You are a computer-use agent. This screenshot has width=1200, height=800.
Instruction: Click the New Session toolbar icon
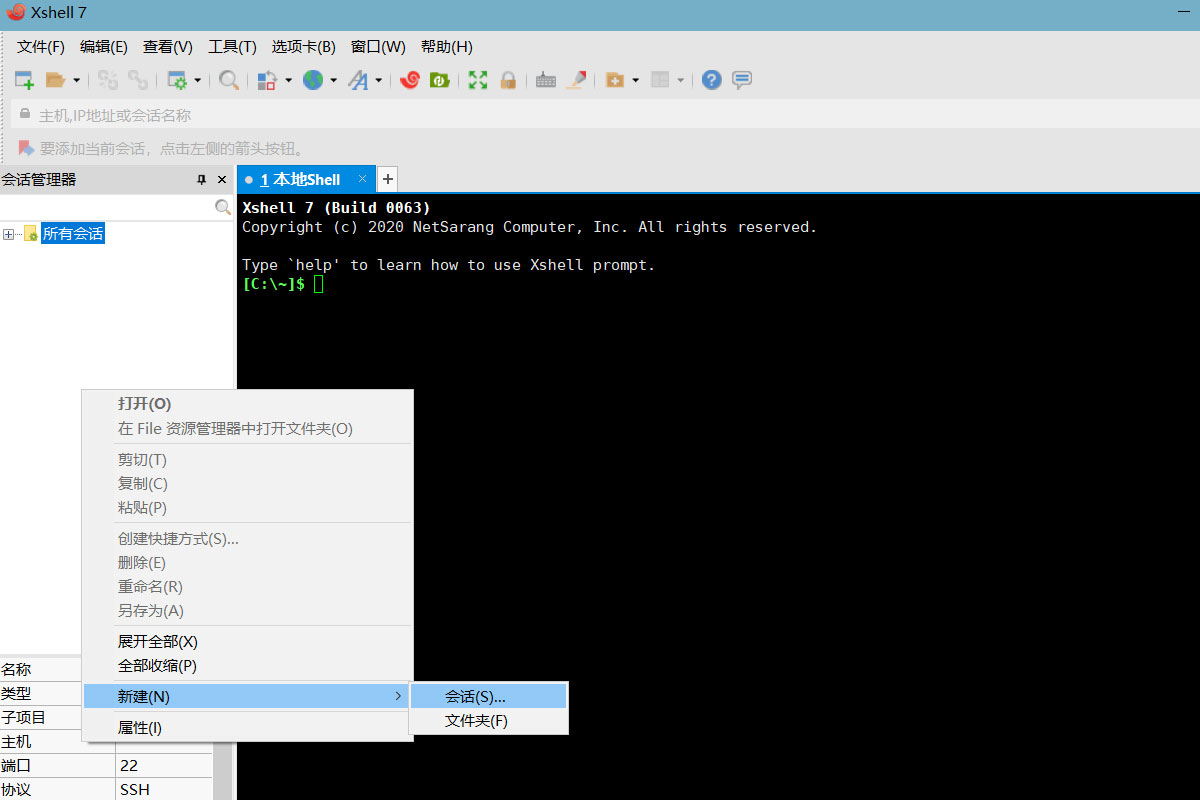[x=24, y=80]
